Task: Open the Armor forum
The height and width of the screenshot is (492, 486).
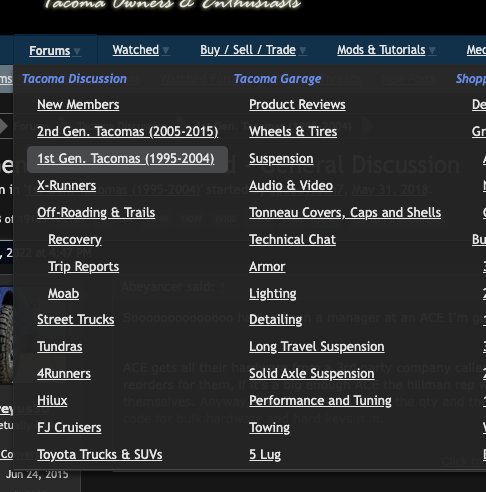Action: pos(267,267)
